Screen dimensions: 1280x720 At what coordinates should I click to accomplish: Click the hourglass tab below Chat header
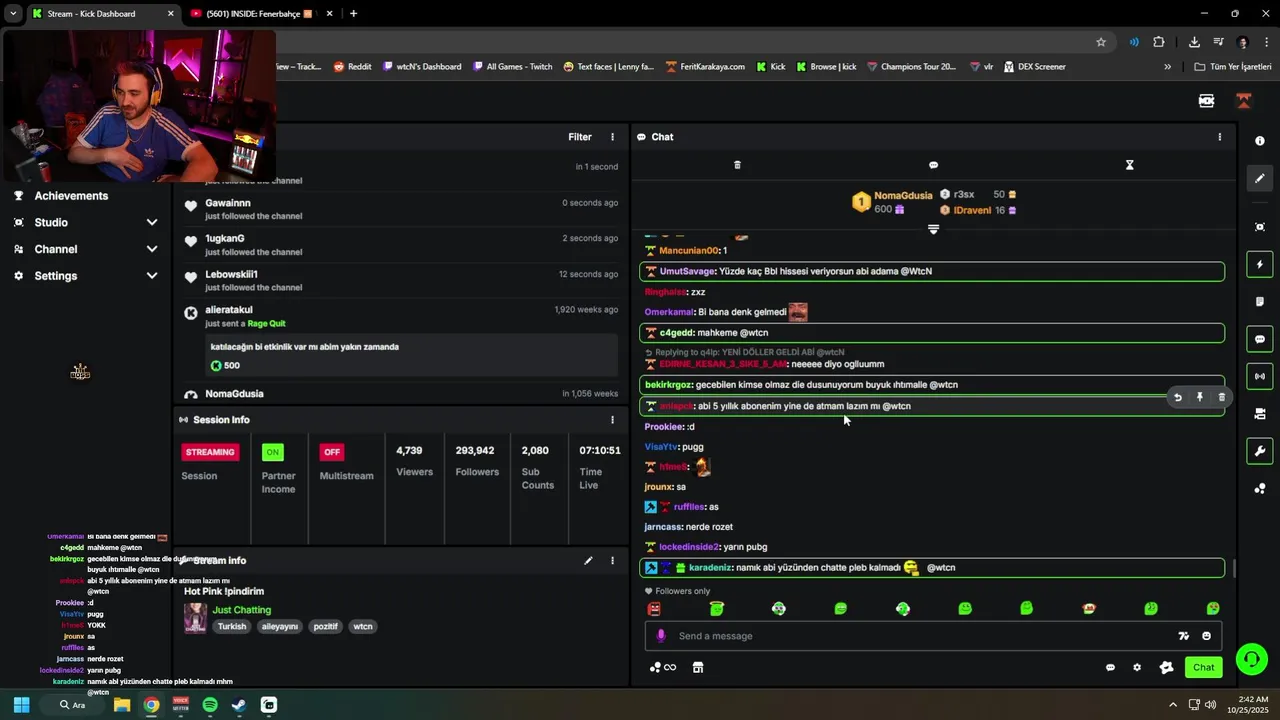pyautogui.click(x=1130, y=165)
